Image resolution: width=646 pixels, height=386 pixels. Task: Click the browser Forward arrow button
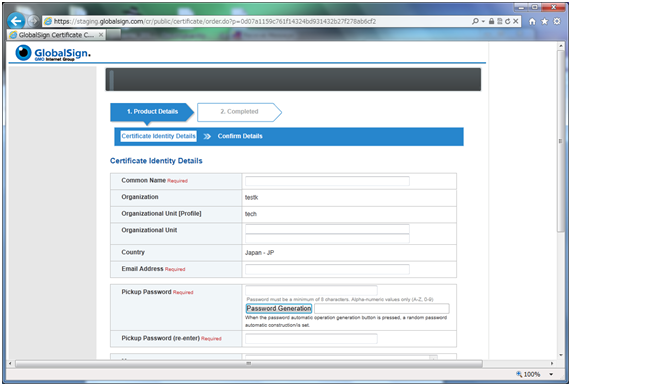pyautogui.click(x=33, y=21)
